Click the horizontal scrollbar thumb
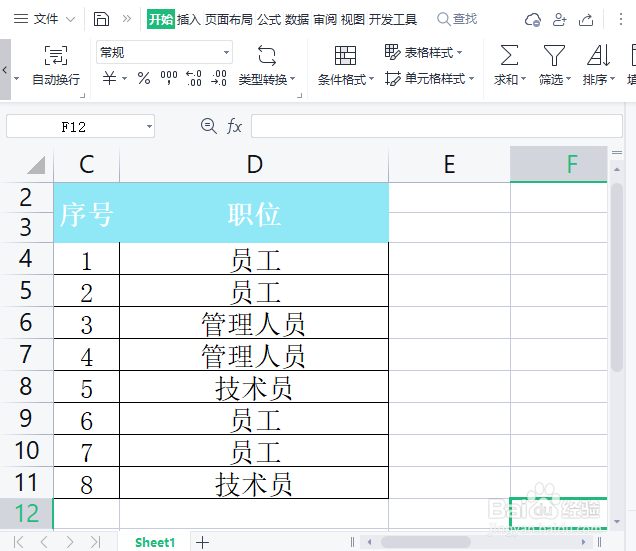This screenshot has width=636, height=551. pyautogui.click(x=425, y=542)
